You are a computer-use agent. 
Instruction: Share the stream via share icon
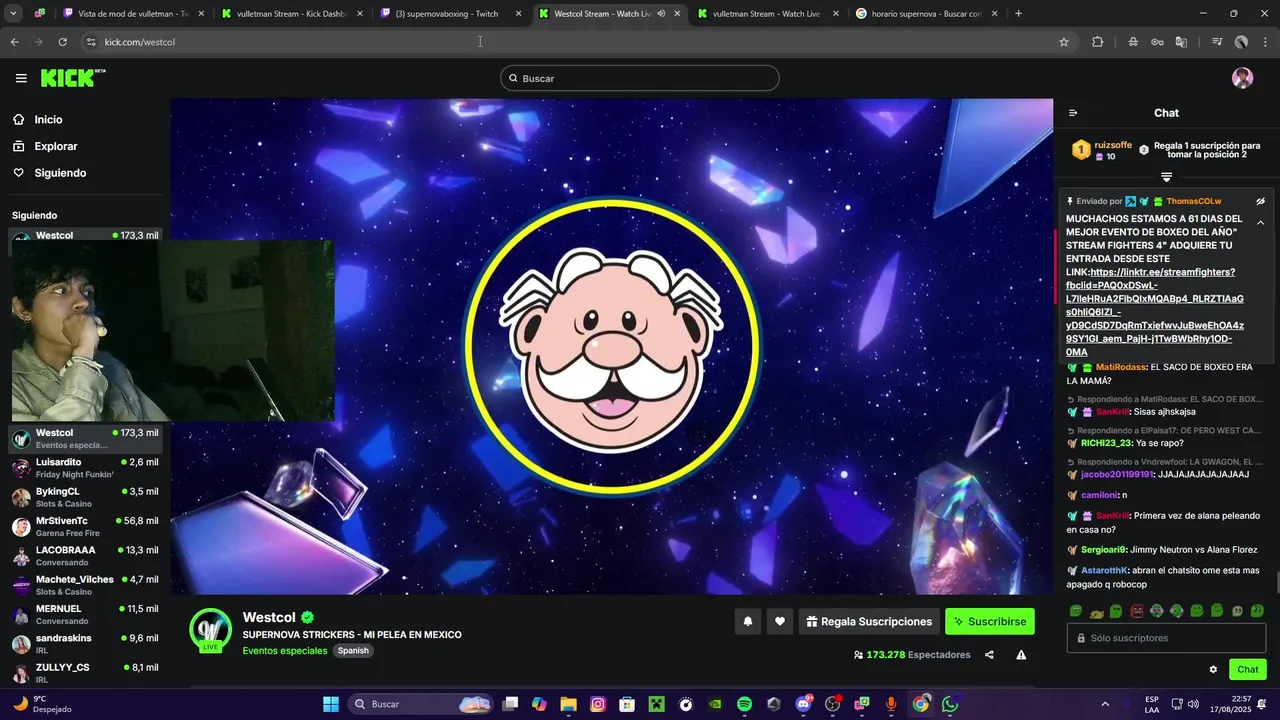(989, 655)
